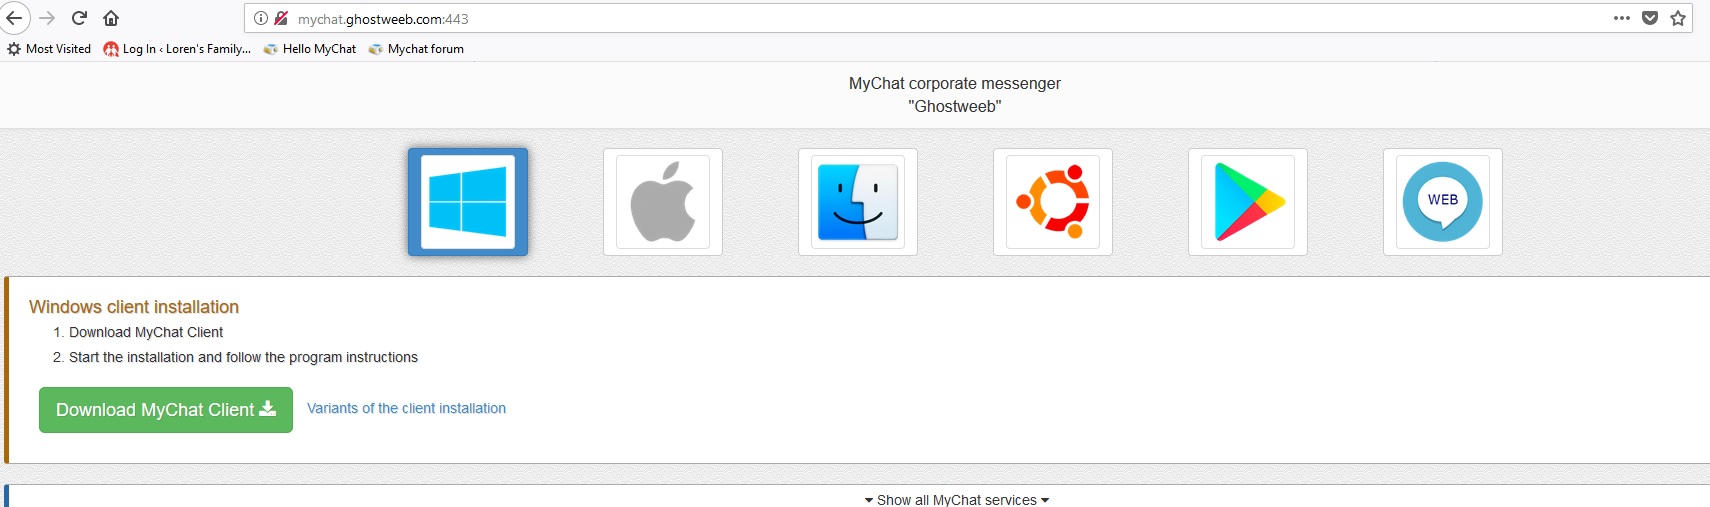The height and width of the screenshot is (507, 1710).
Task: Click the site information icon in address bar
Action: (261, 18)
